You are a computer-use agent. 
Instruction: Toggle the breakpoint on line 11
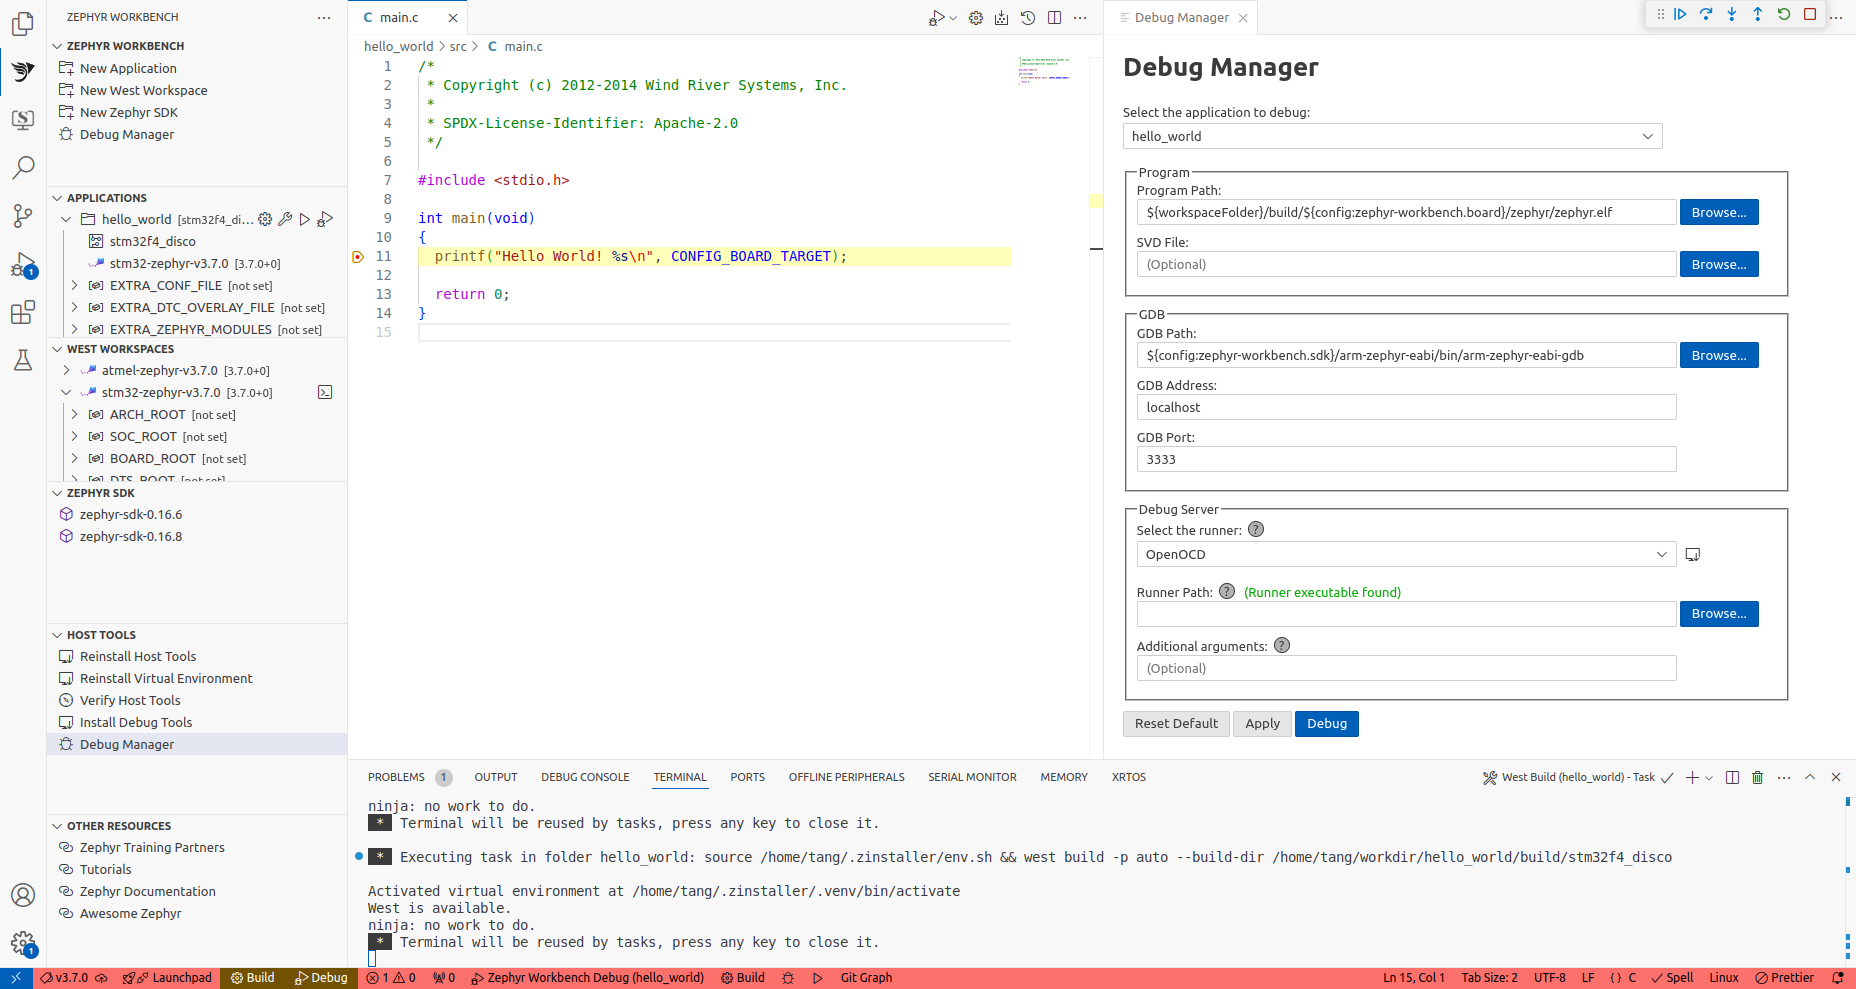click(x=358, y=257)
